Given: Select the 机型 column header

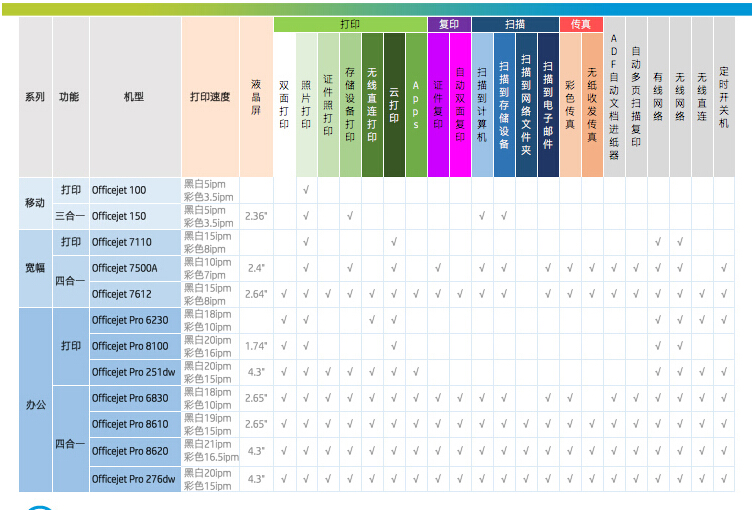Looking at the screenshot, I should (x=135, y=97).
